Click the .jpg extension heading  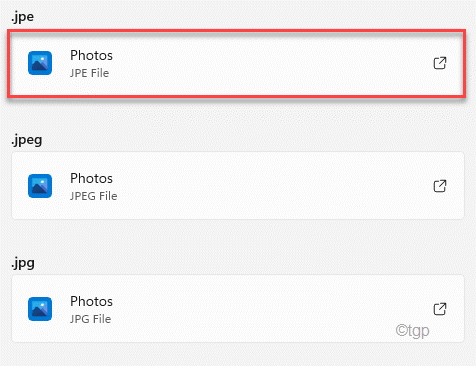tap(23, 263)
